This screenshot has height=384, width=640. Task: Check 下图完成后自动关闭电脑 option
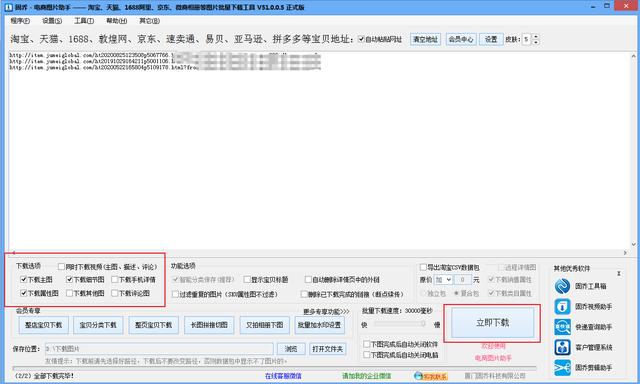[367, 355]
